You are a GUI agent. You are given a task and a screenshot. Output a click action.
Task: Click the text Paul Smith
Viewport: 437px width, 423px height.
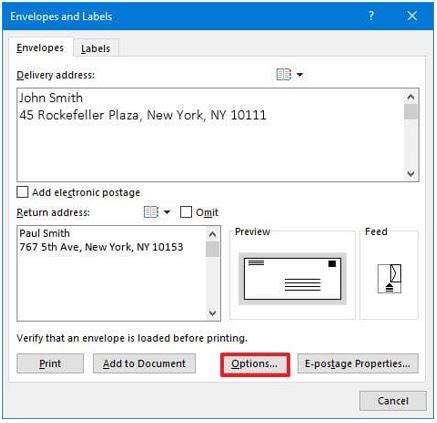45,233
